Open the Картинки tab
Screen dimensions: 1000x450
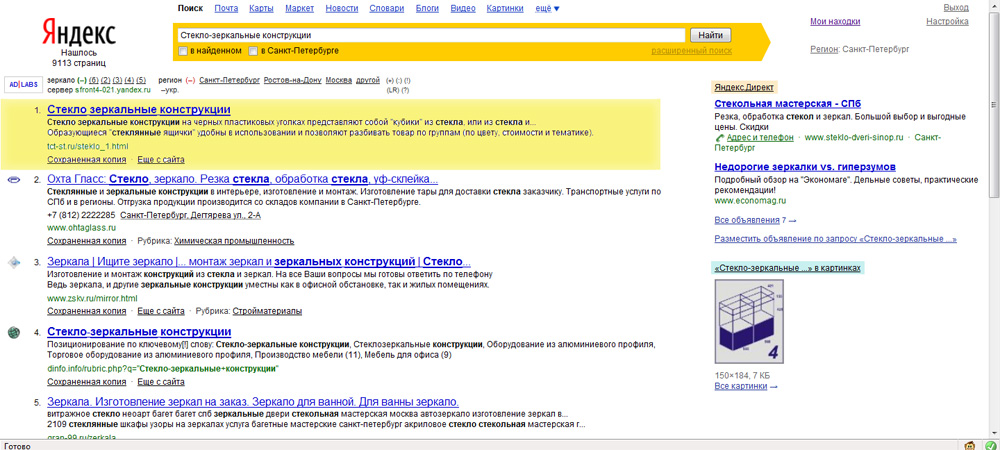pos(505,9)
